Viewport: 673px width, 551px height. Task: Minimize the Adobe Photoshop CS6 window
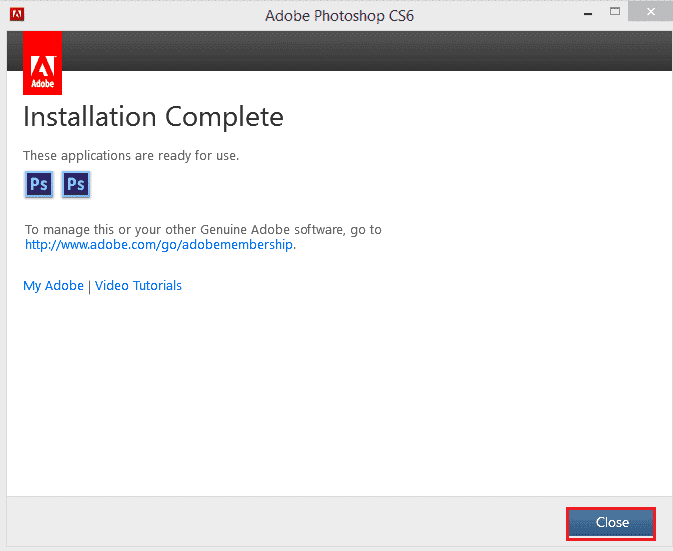(x=588, y=14)
